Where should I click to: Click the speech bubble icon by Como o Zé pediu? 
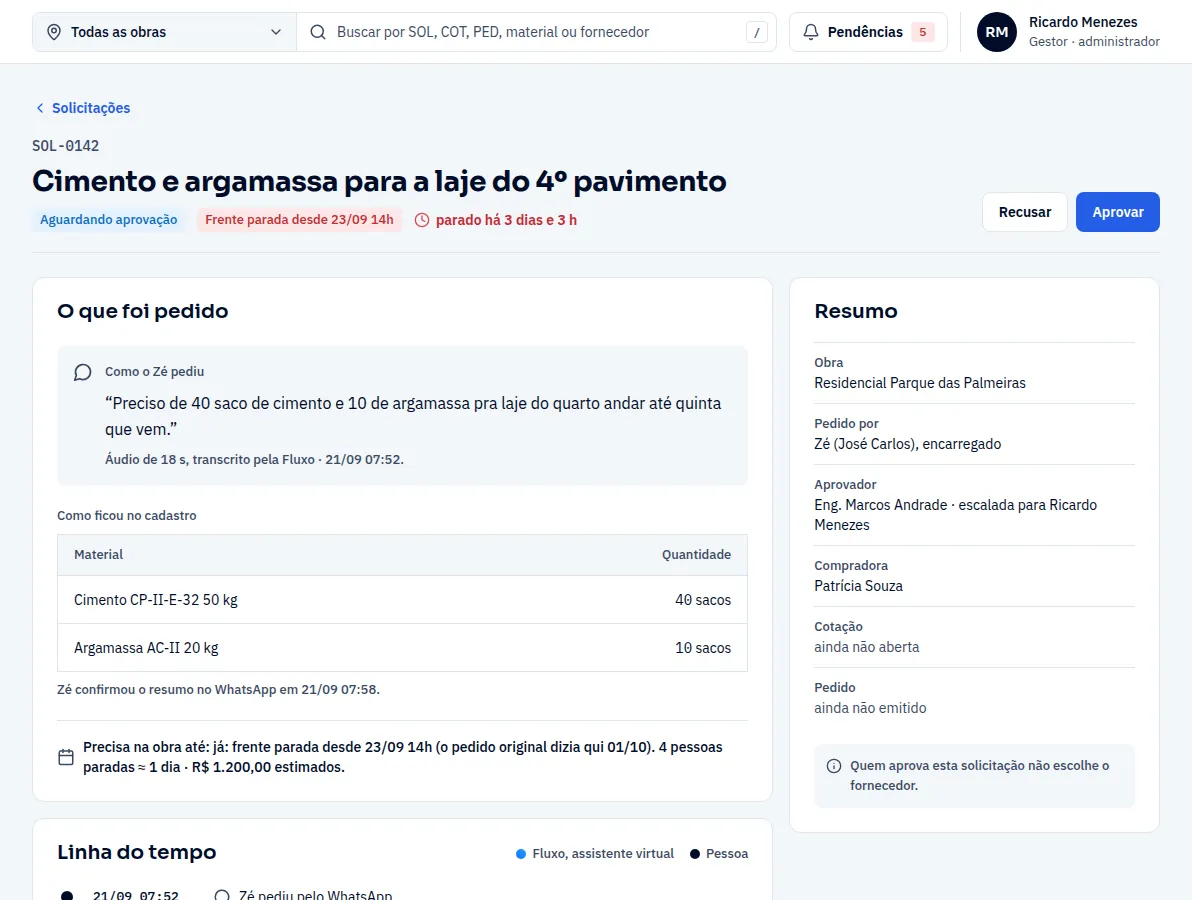[x=83, y=372]
